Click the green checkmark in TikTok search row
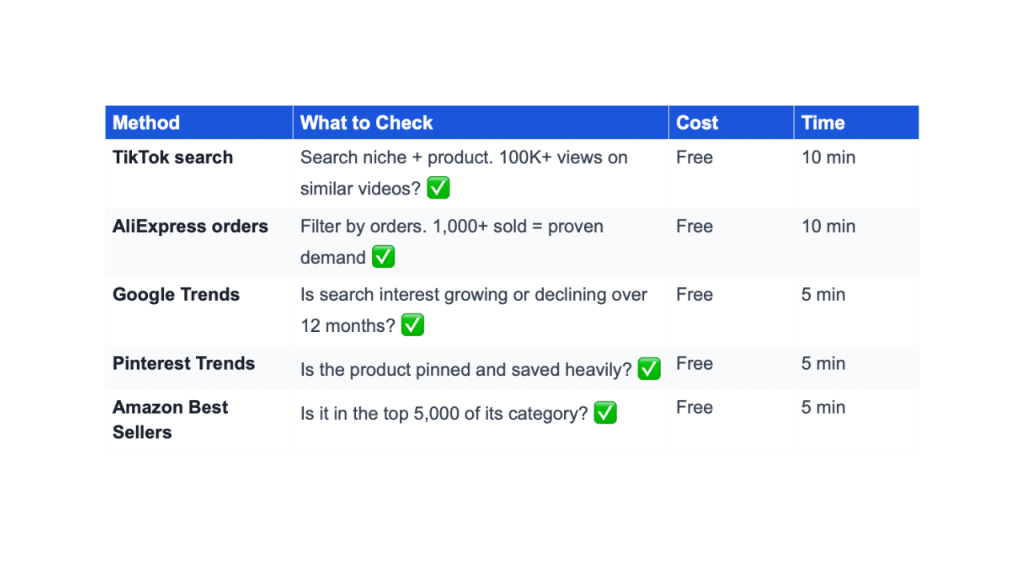This screenshot has width=1024, height=576. (438, 188)
